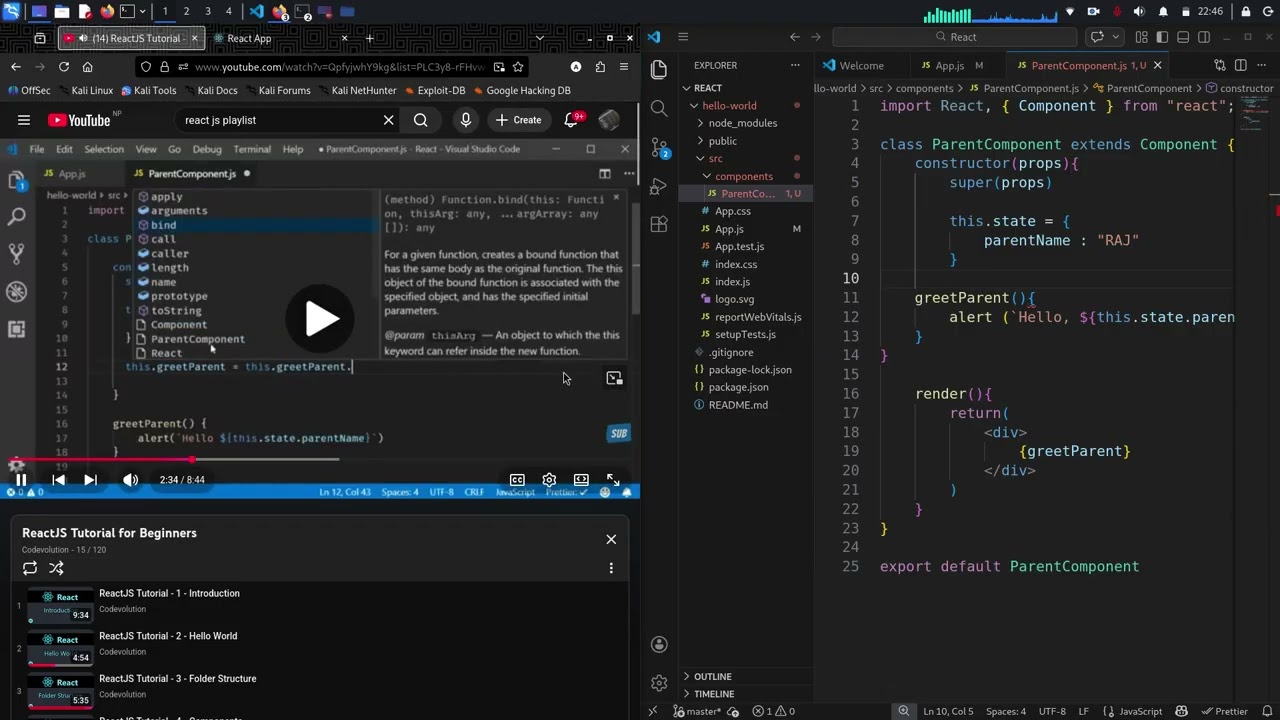Click the JavaScript language mode indicator
The width and height of the screenshot is (1280, 720).
coord(1140,712)
